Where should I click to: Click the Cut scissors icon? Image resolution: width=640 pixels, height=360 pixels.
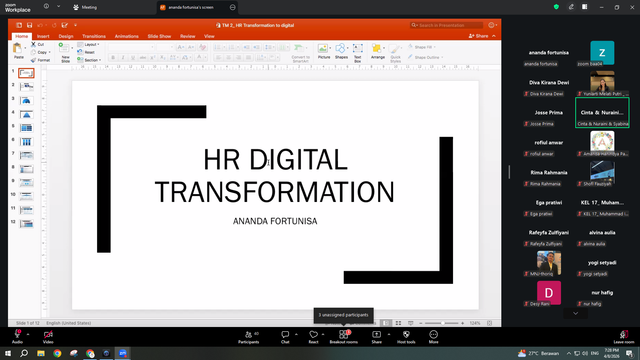click(34, 44)
